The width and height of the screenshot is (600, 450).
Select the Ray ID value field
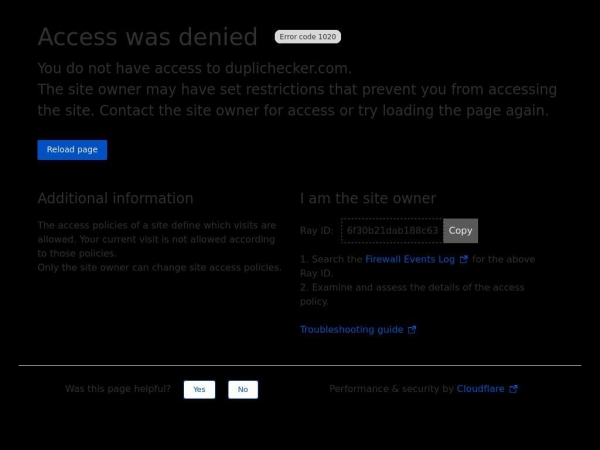[392, 230]
